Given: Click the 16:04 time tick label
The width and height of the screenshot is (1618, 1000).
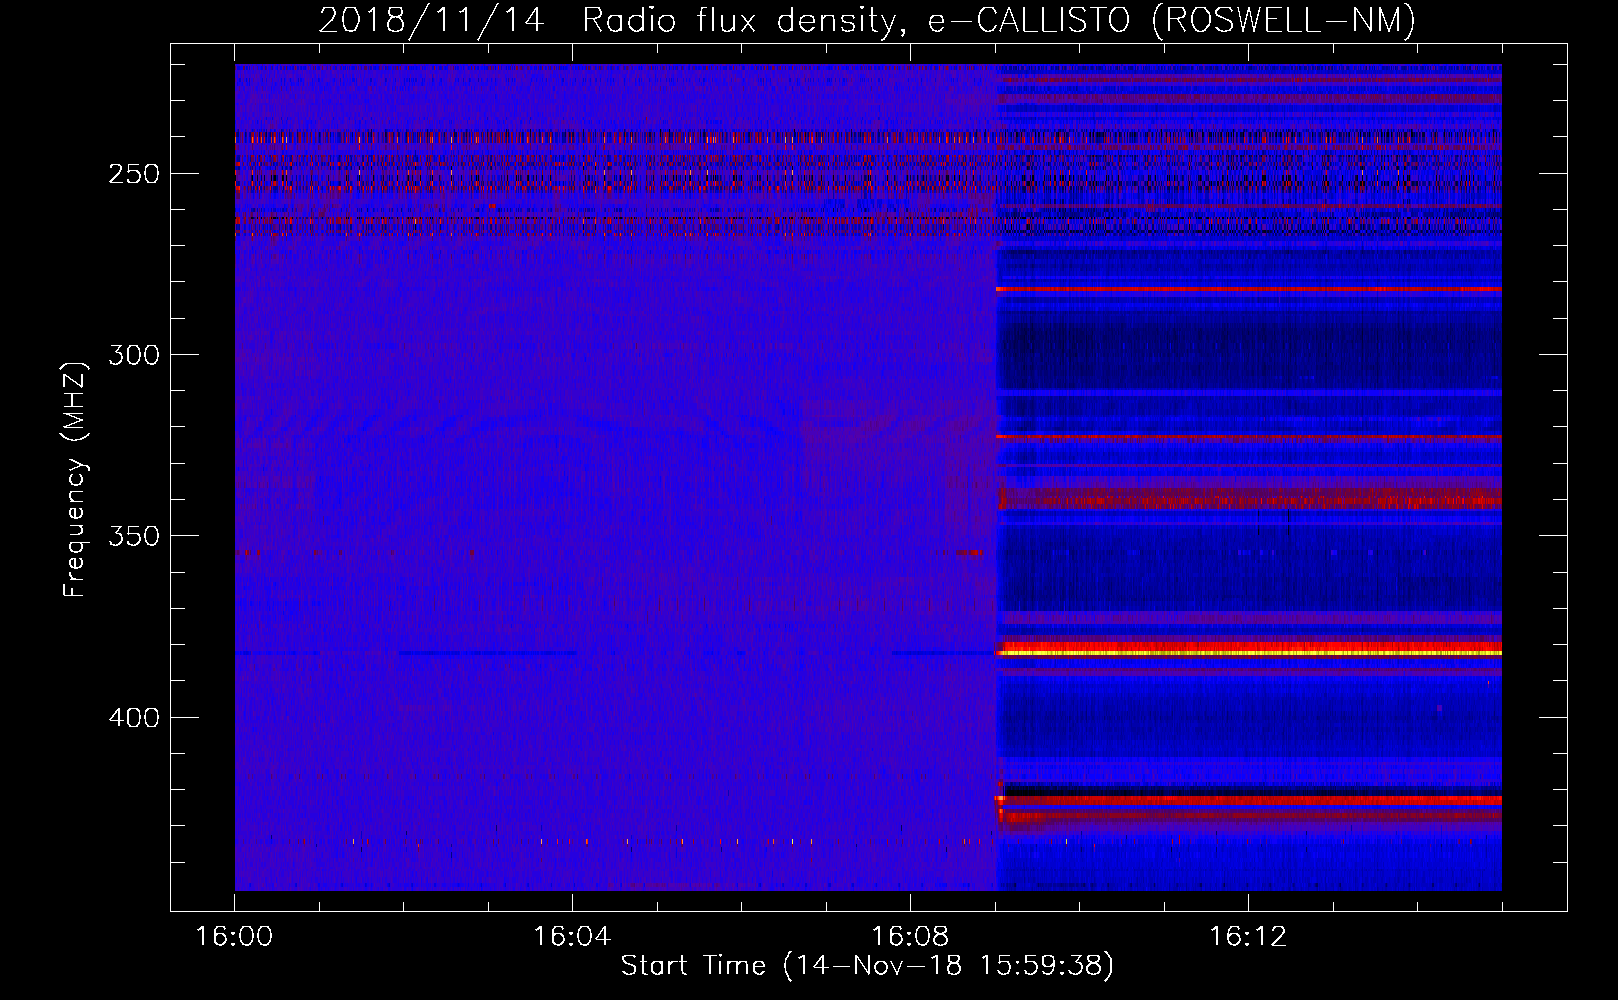Looking at the screenshot, I should point(572,936).
